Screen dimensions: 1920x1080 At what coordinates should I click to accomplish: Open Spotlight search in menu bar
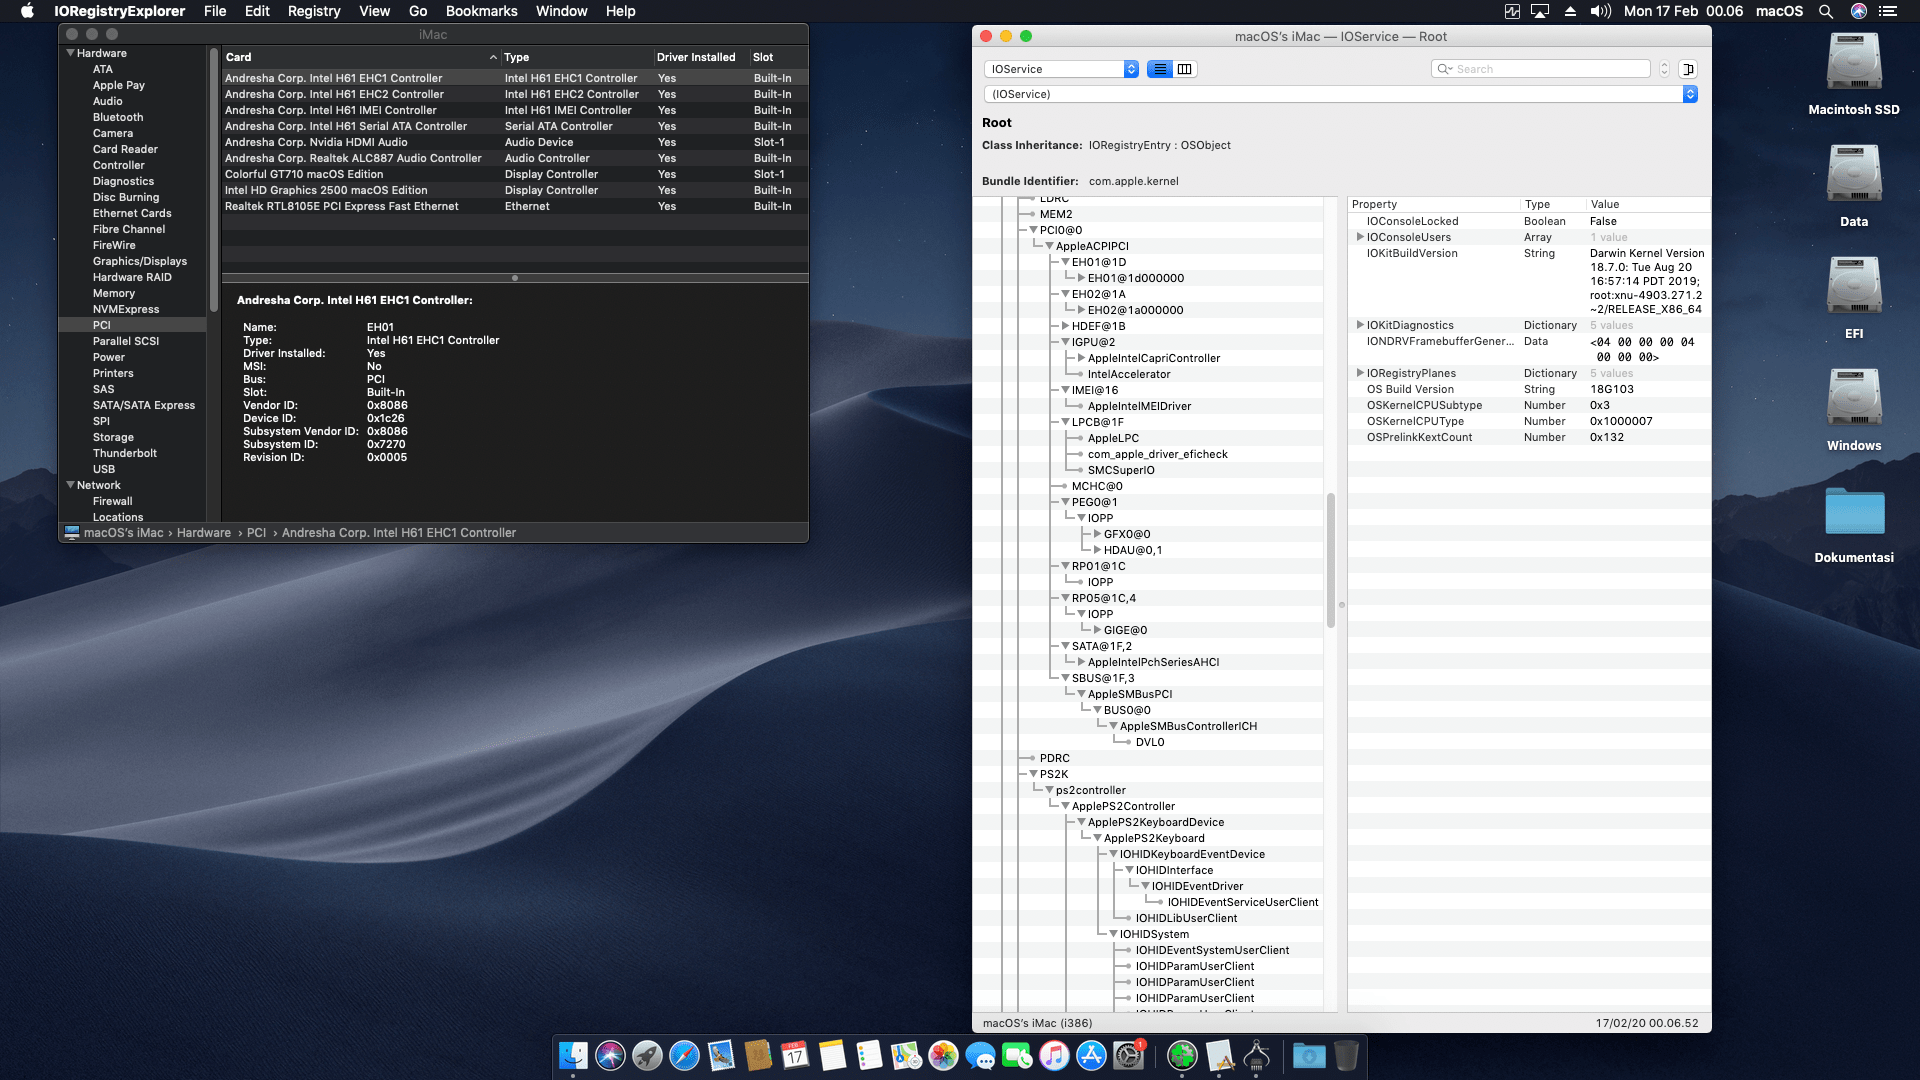point(1825,11)
